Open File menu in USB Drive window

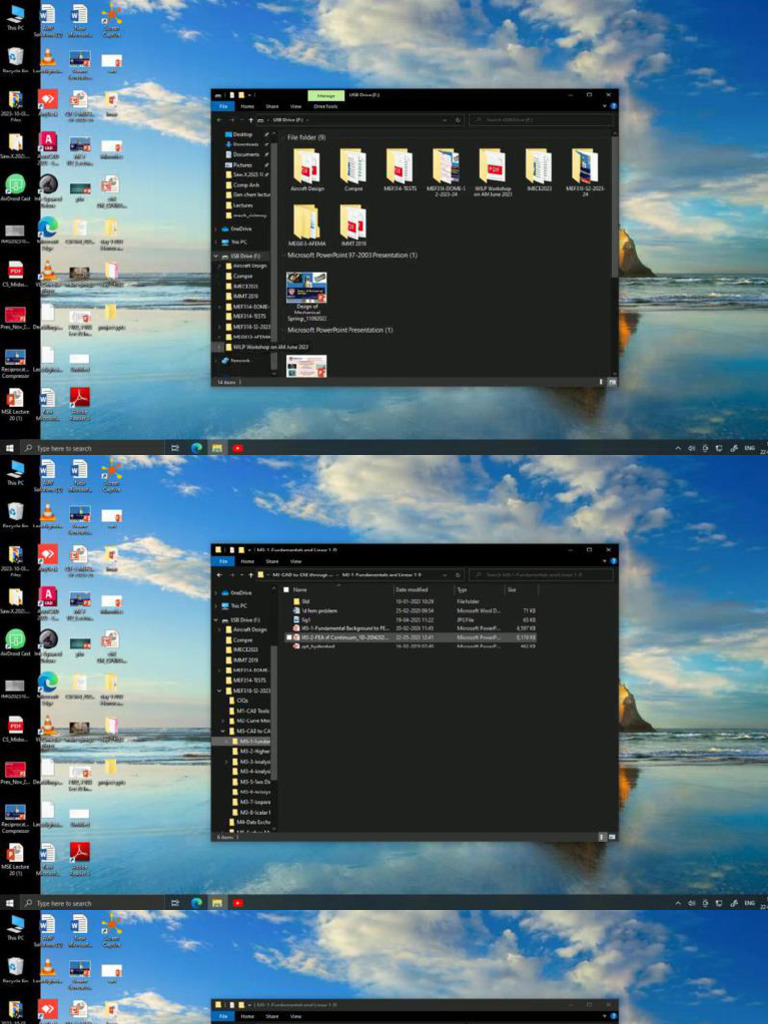click(223, 106)
